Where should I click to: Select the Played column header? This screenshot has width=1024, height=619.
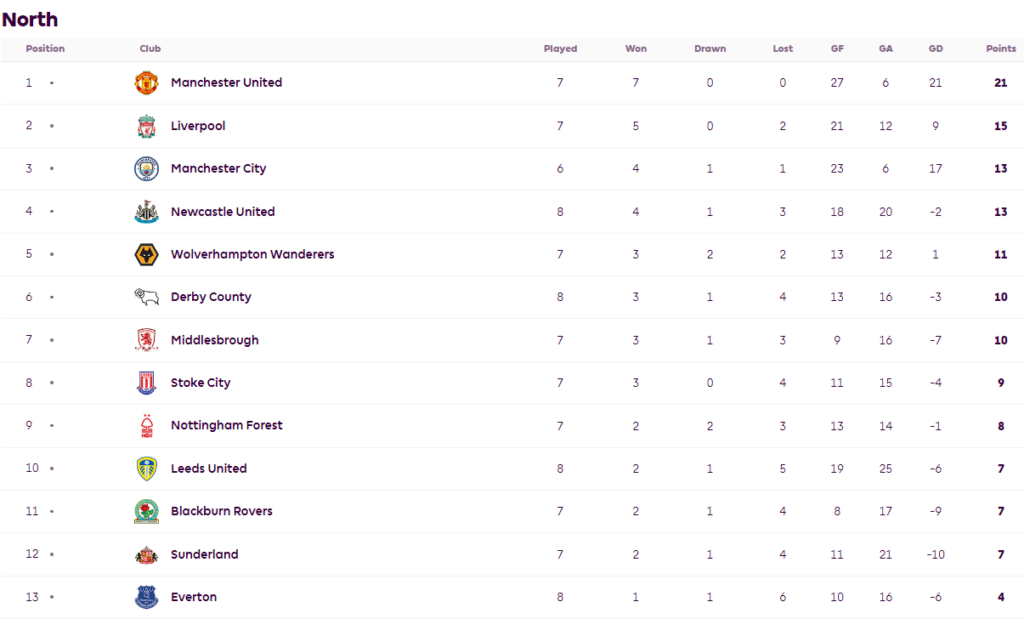(x=560, y=48)
